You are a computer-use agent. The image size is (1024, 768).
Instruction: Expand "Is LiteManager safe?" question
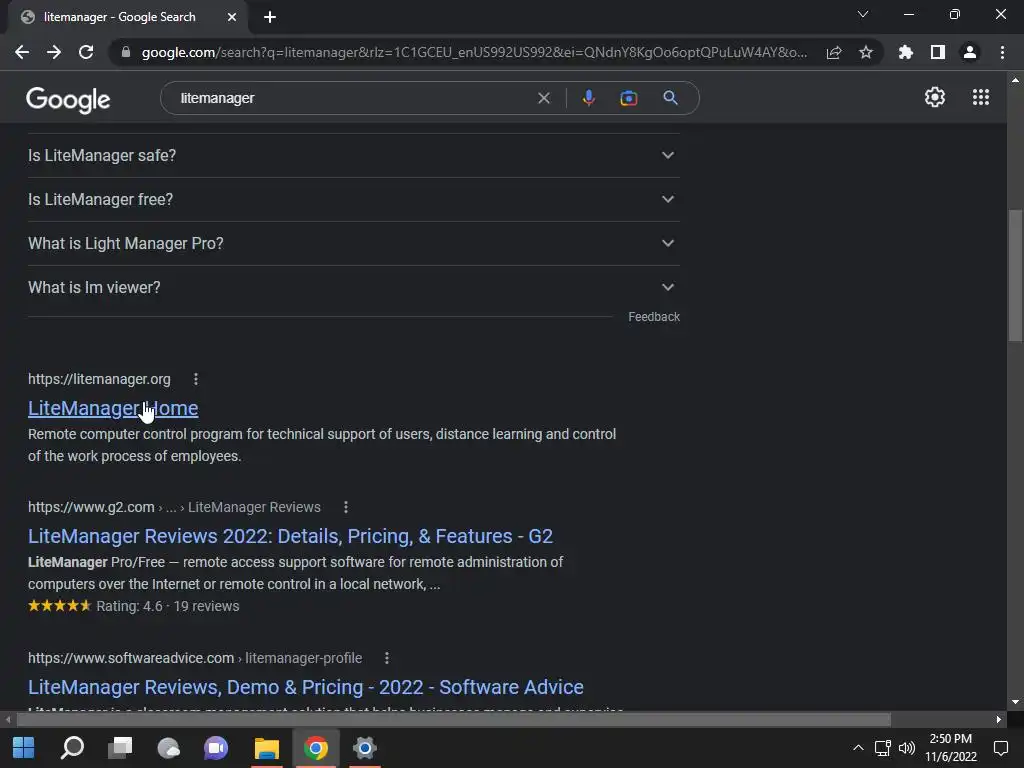coord(353,155)
